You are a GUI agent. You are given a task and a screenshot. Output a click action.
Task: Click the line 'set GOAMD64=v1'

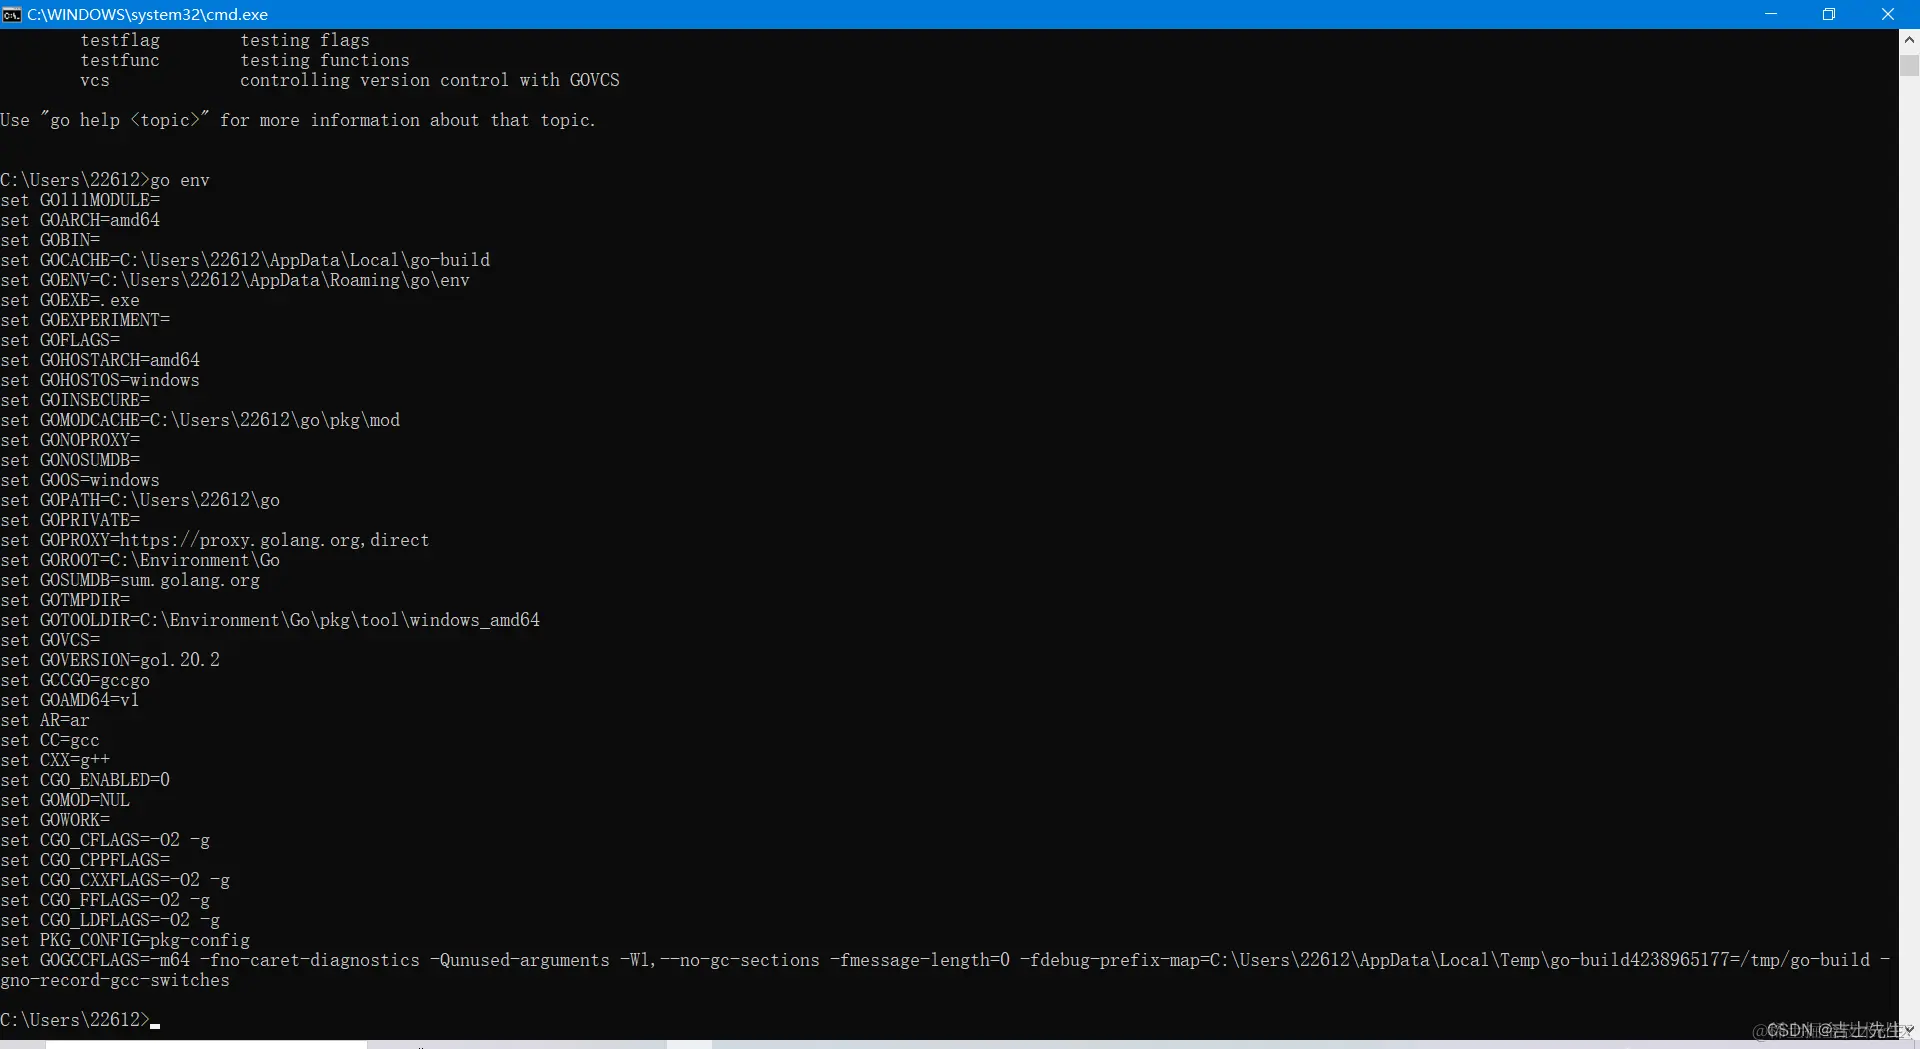(70, 700)
